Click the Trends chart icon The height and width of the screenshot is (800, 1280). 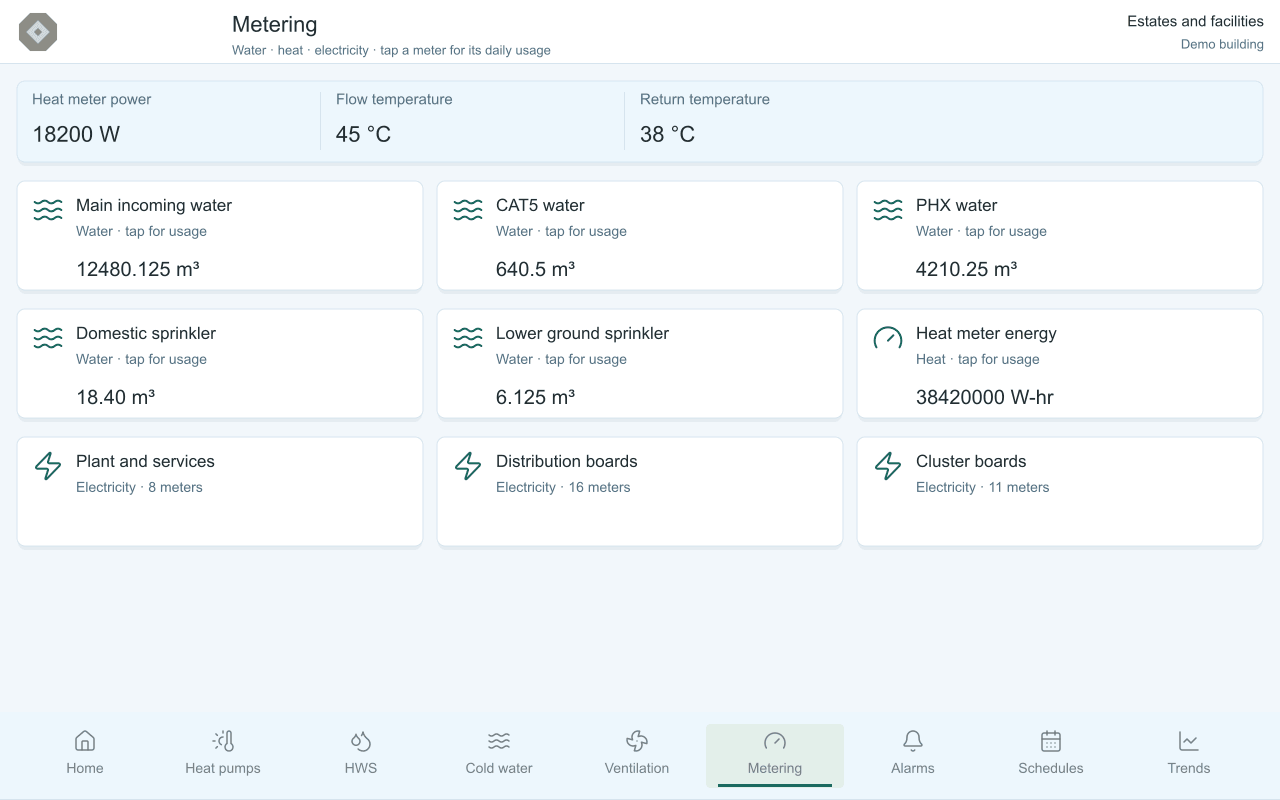[1189, 741]
